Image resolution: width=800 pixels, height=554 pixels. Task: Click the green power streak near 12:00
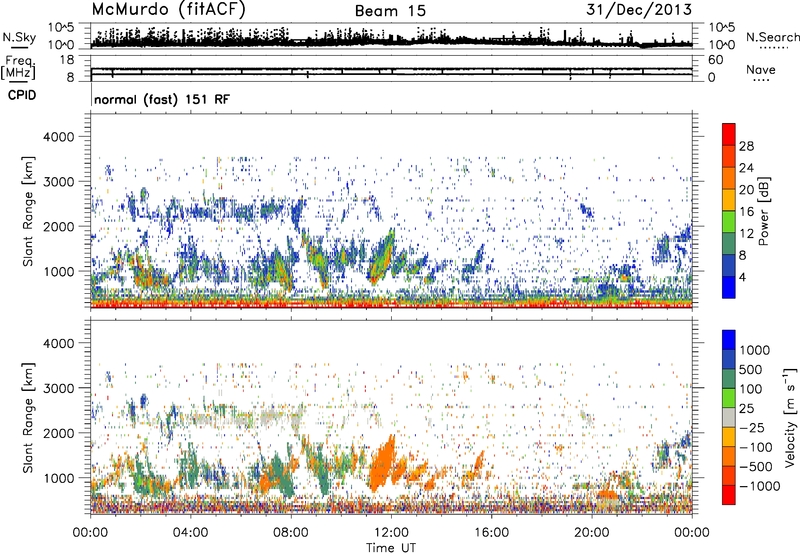pyautogui.click(x=382, y=258)
